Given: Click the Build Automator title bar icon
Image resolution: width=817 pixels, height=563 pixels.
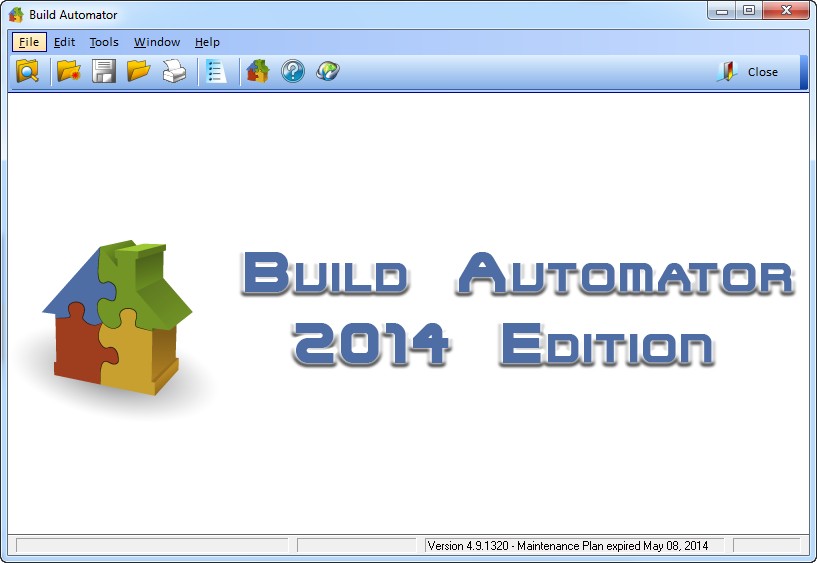Looking at the screenshot, I should click(x=16, y=15).
